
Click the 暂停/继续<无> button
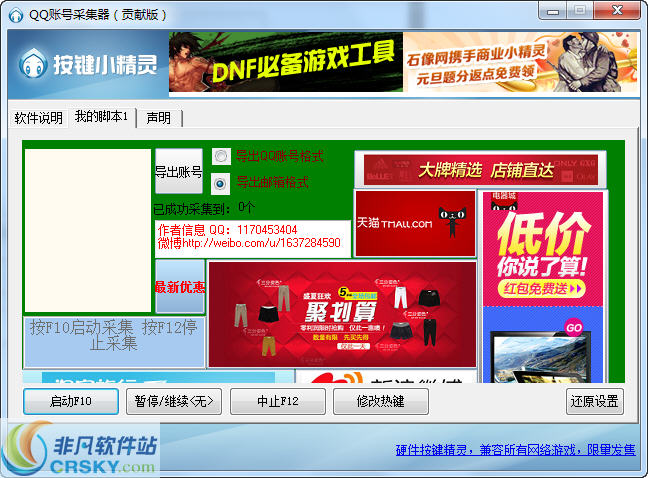pyautogui.click(x=174, y=401)
